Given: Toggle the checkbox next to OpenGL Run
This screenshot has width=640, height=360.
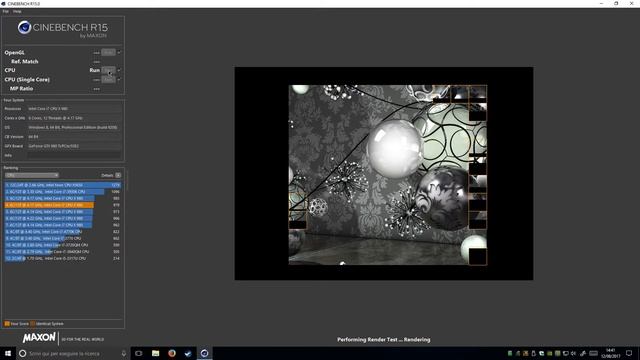Looking at the screenshot, I should point(119,52).
